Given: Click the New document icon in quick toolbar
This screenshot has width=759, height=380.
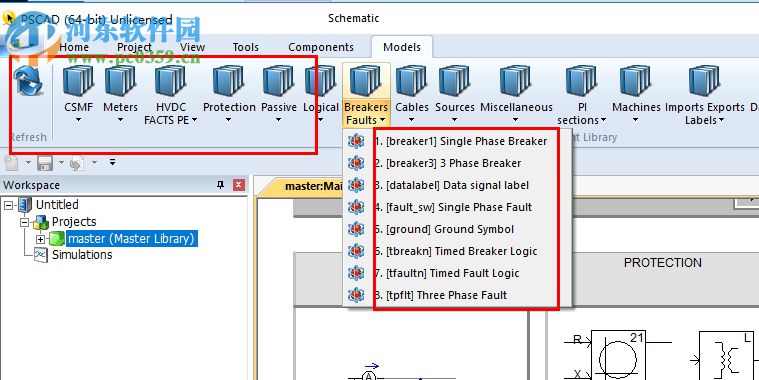Looking at the screenshot, I should [x=12, y=163].
